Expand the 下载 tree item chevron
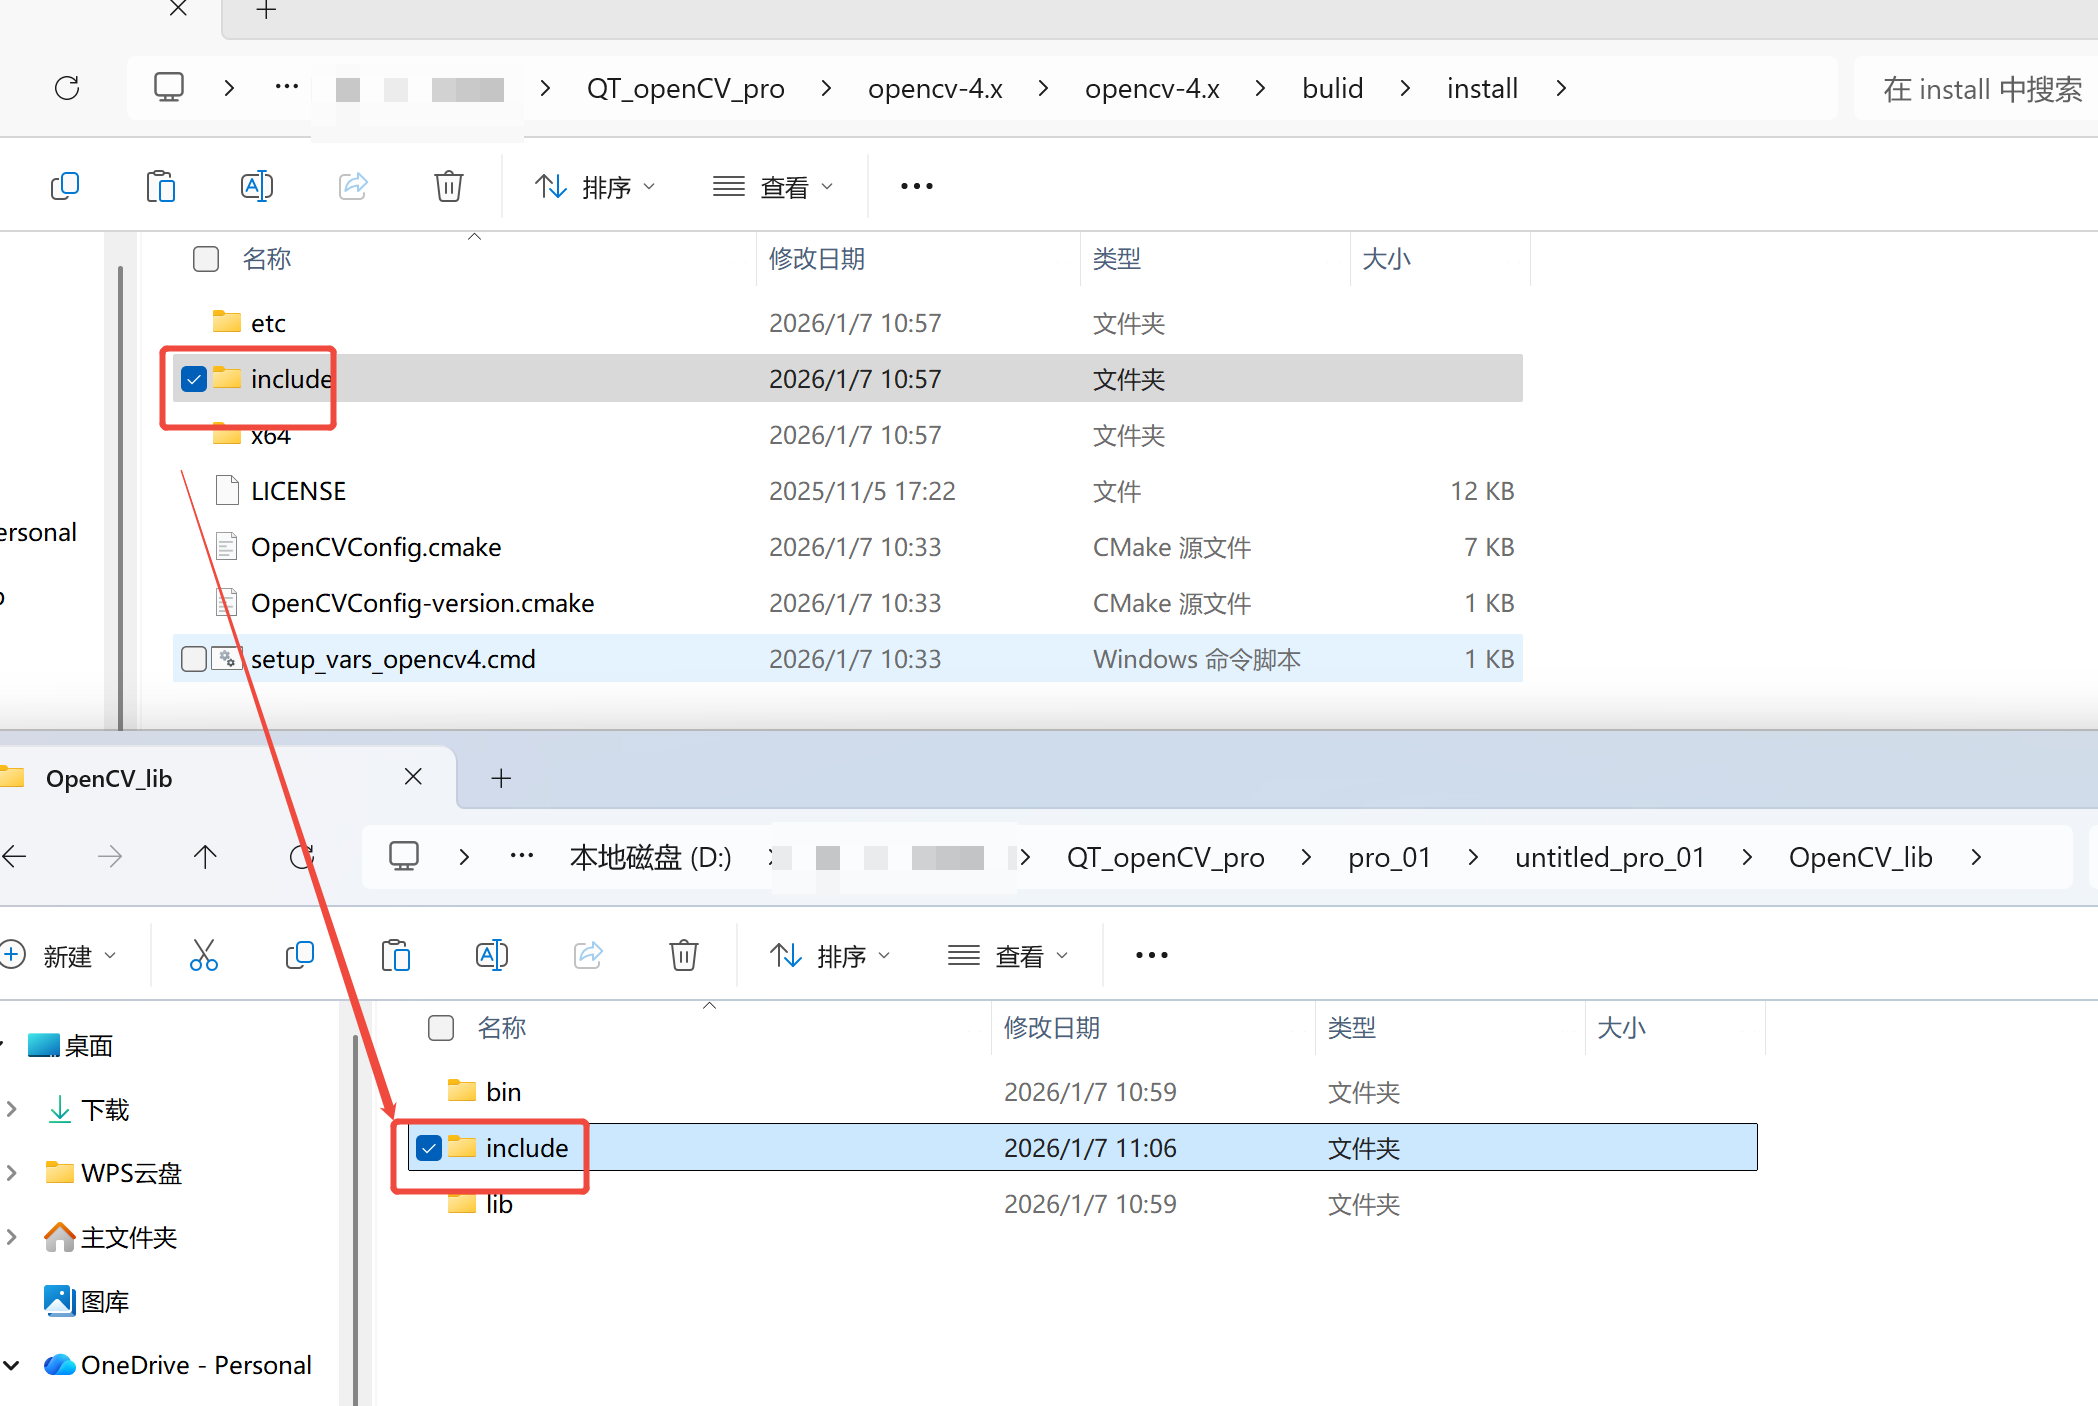 pos(12,1109)
